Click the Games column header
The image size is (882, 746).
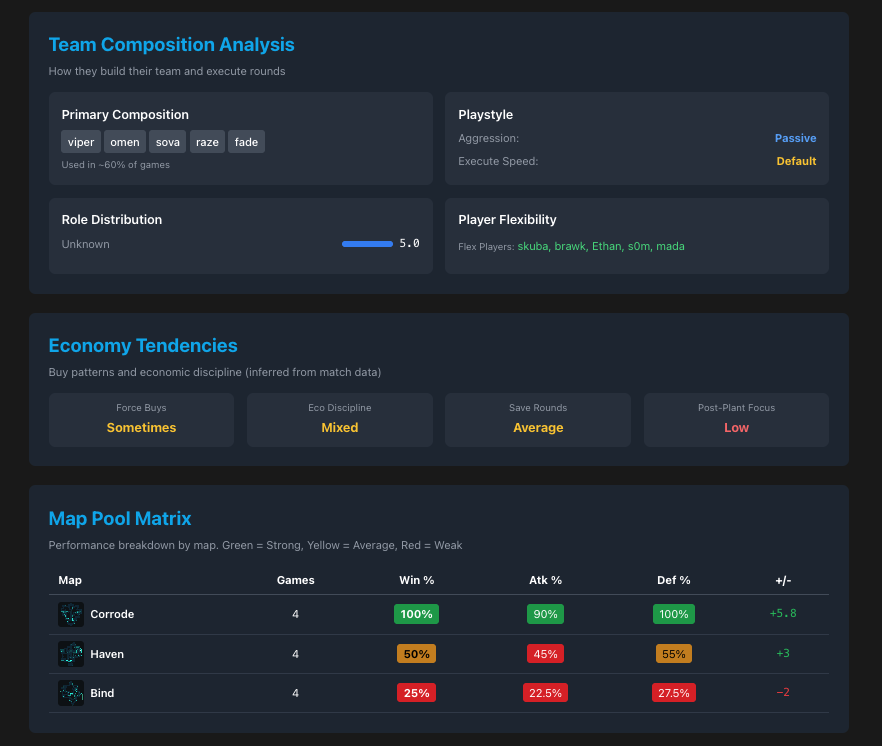pos(295,580)
